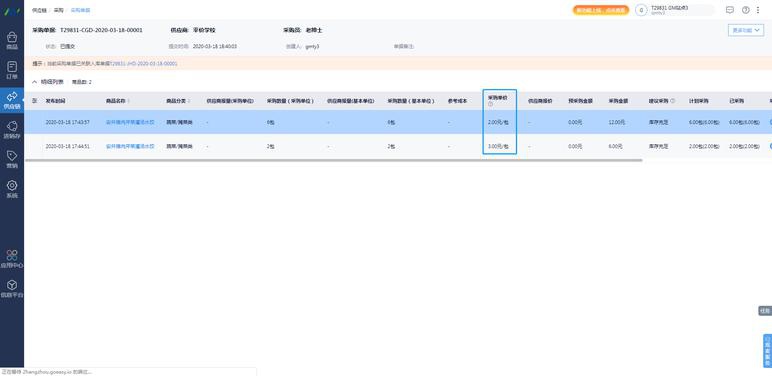
Task: Select the 供应链 supply chain sidebar icon
Action: tap(12, 100)
